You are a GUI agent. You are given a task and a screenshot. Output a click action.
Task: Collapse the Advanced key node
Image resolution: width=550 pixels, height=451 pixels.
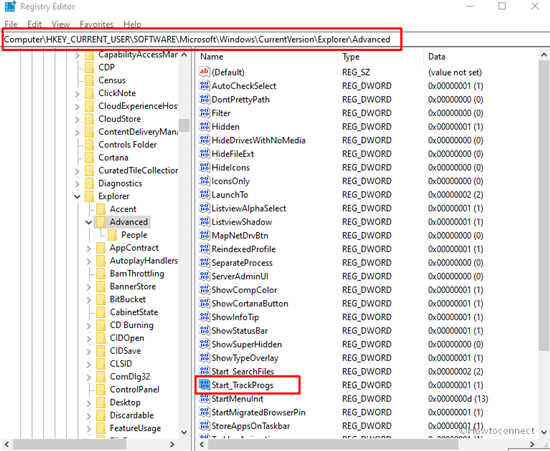coord(89,222)
